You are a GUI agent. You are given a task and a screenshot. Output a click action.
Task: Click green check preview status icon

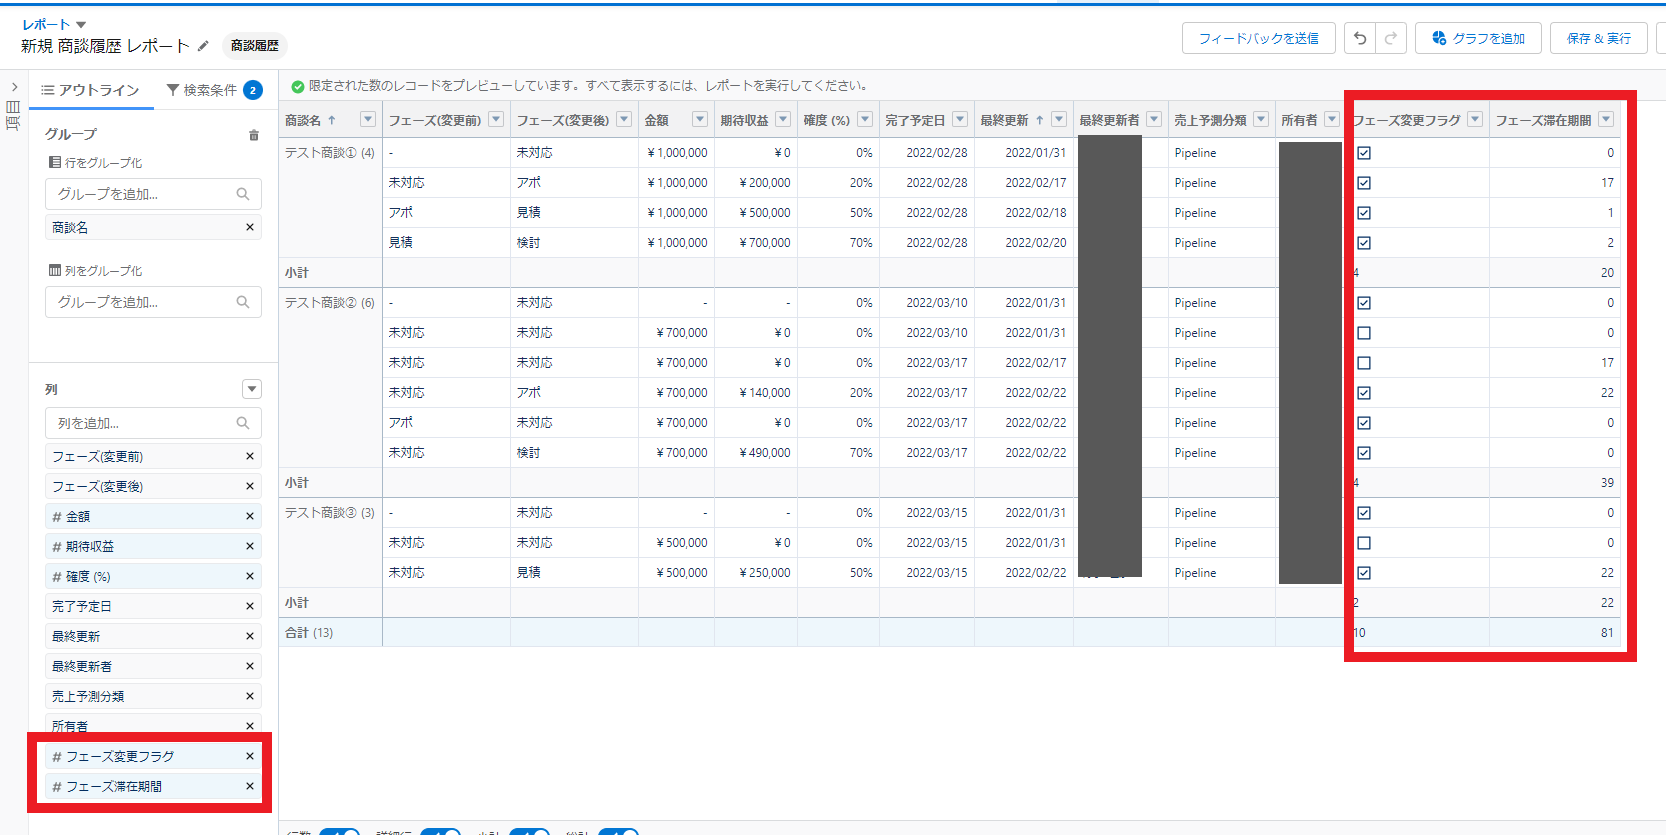[x=297, y=86]
